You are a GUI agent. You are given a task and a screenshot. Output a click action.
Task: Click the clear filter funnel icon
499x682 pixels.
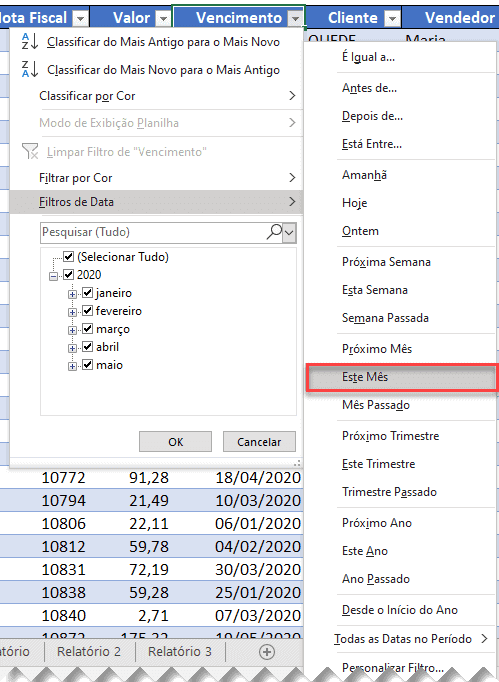pos(30,151)
